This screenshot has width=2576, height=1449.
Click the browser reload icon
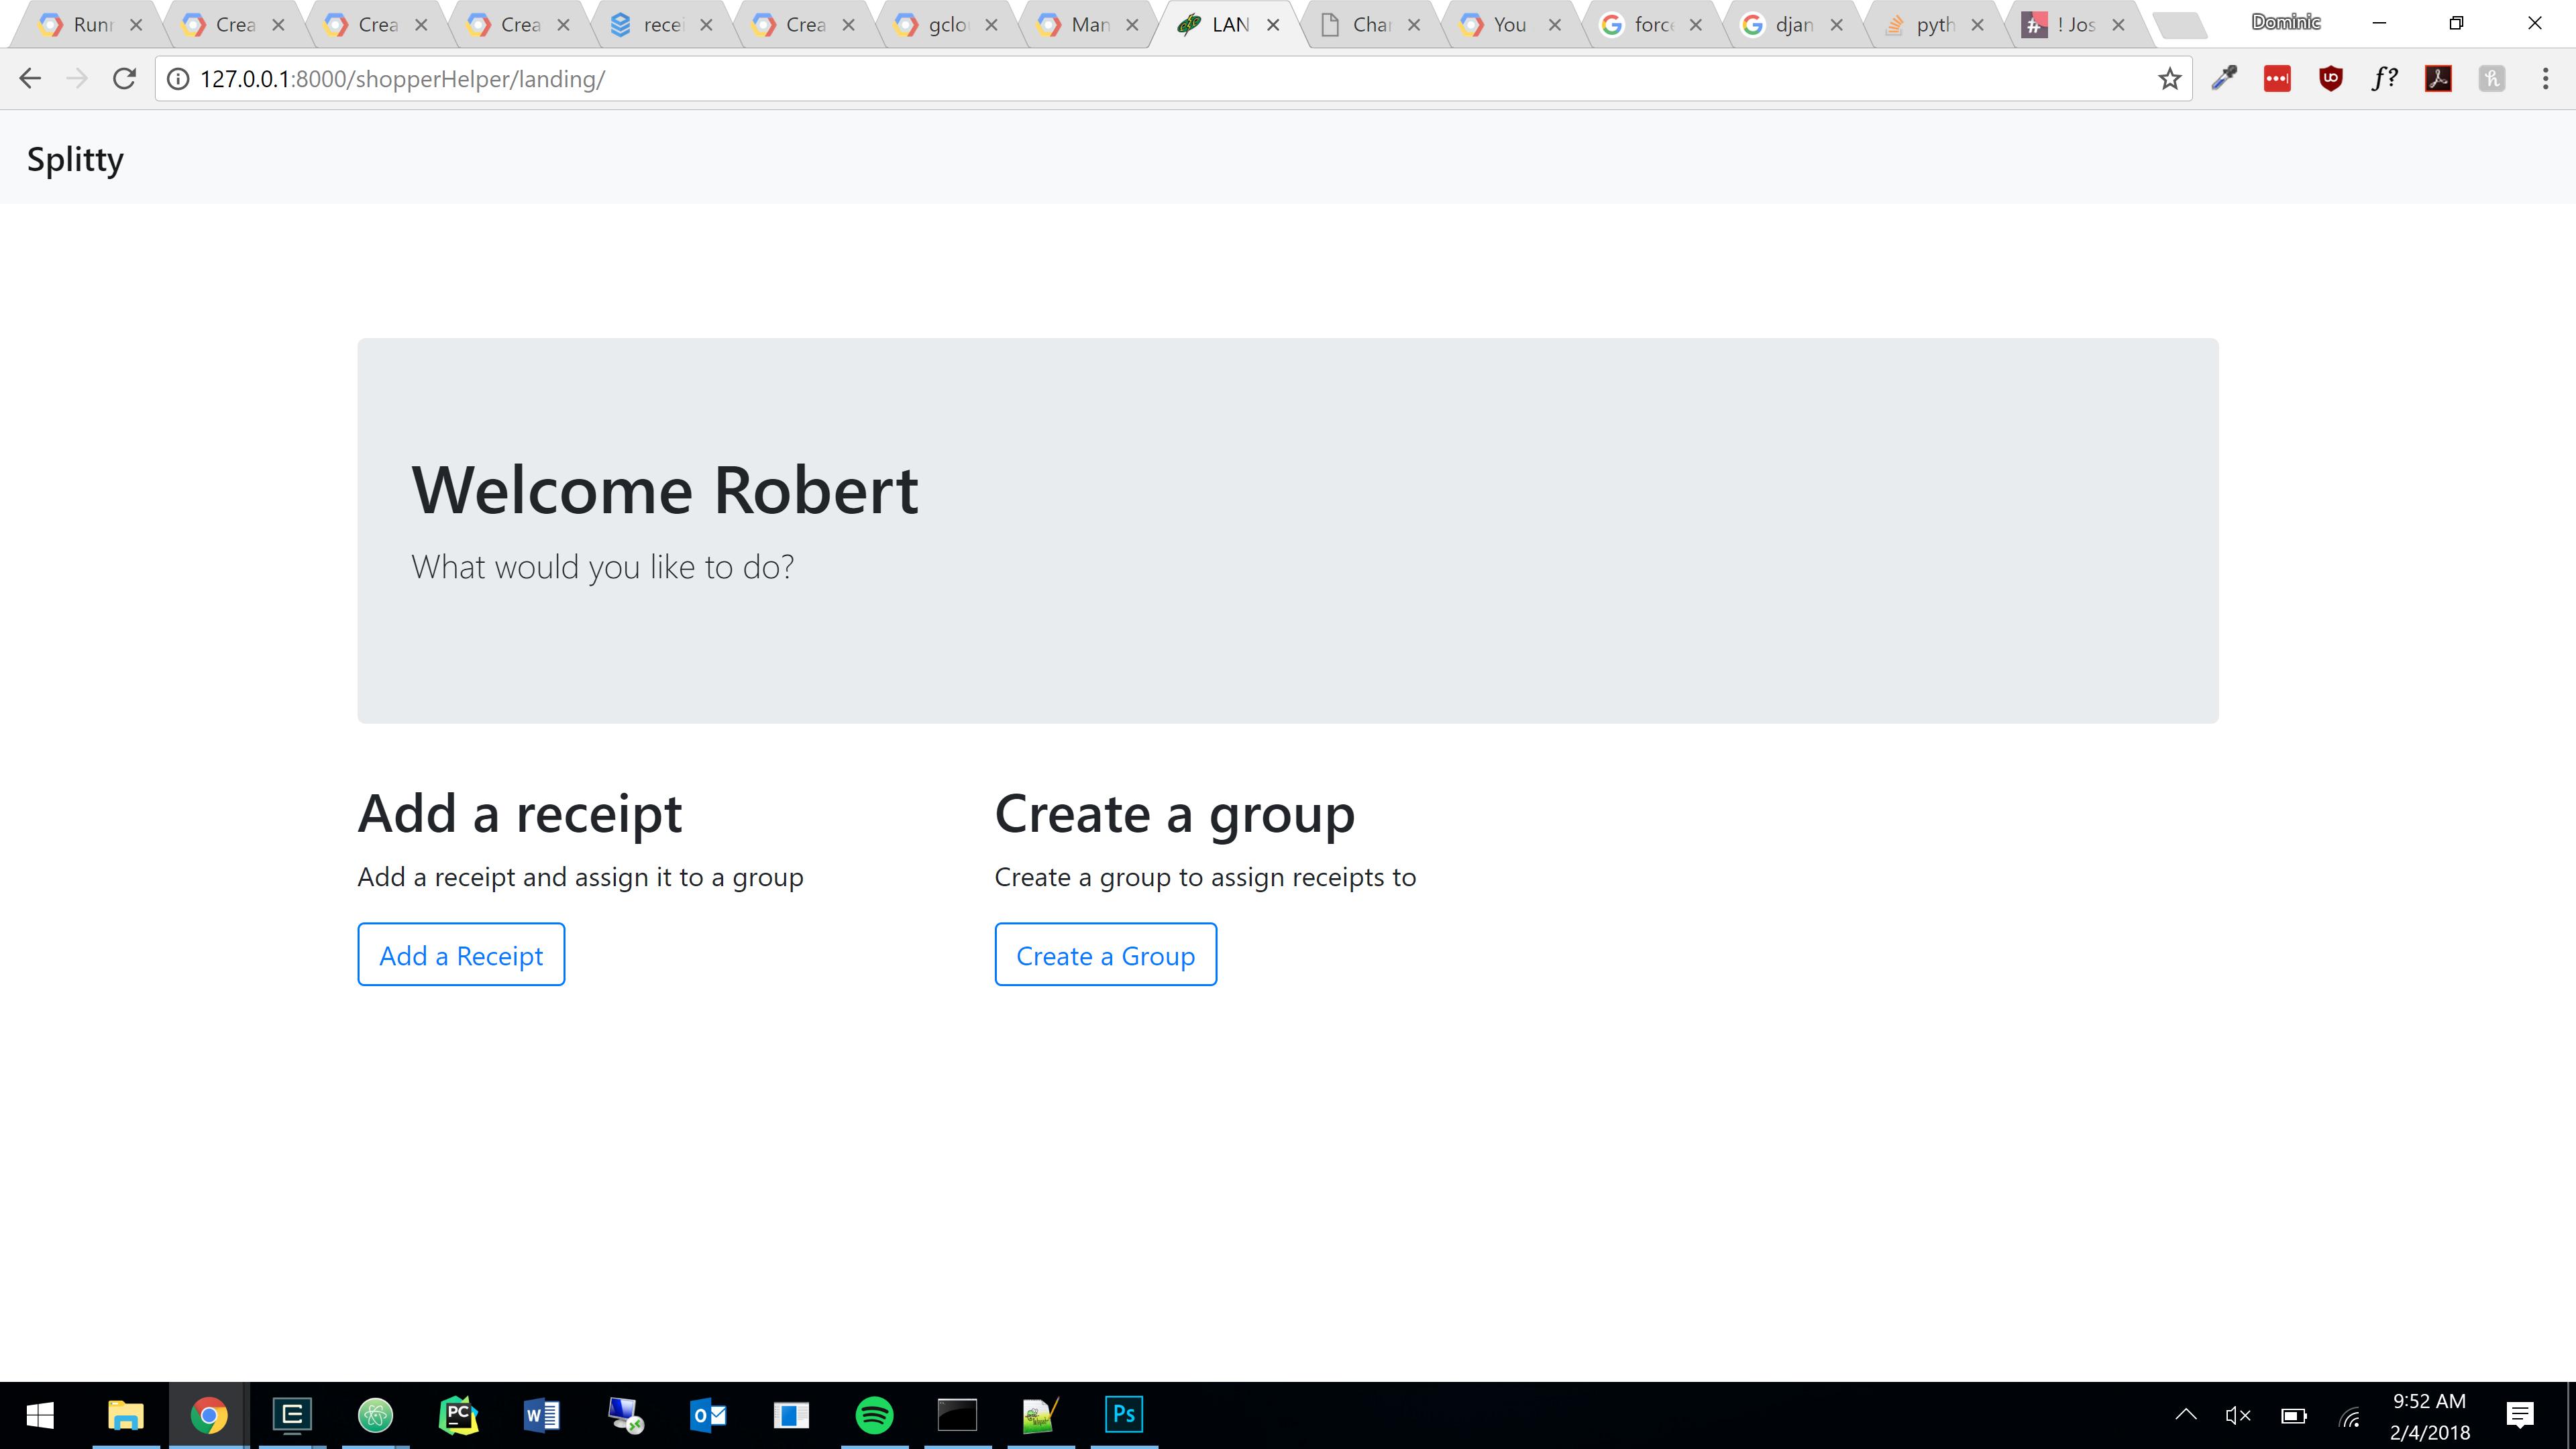[x=124, y=78]
